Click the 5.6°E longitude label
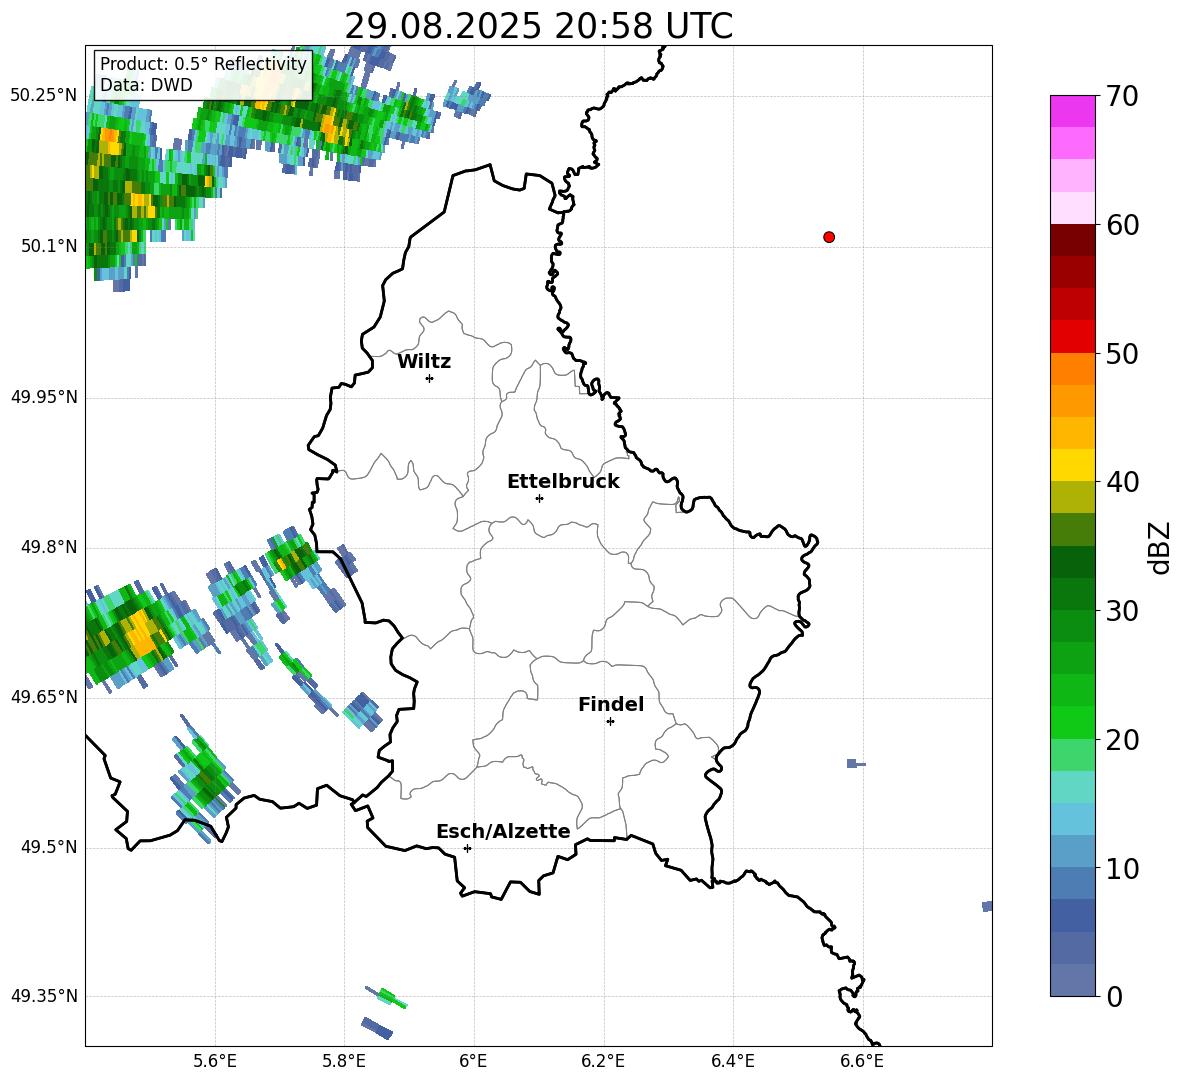1184x1081 pixels. 215,1061
